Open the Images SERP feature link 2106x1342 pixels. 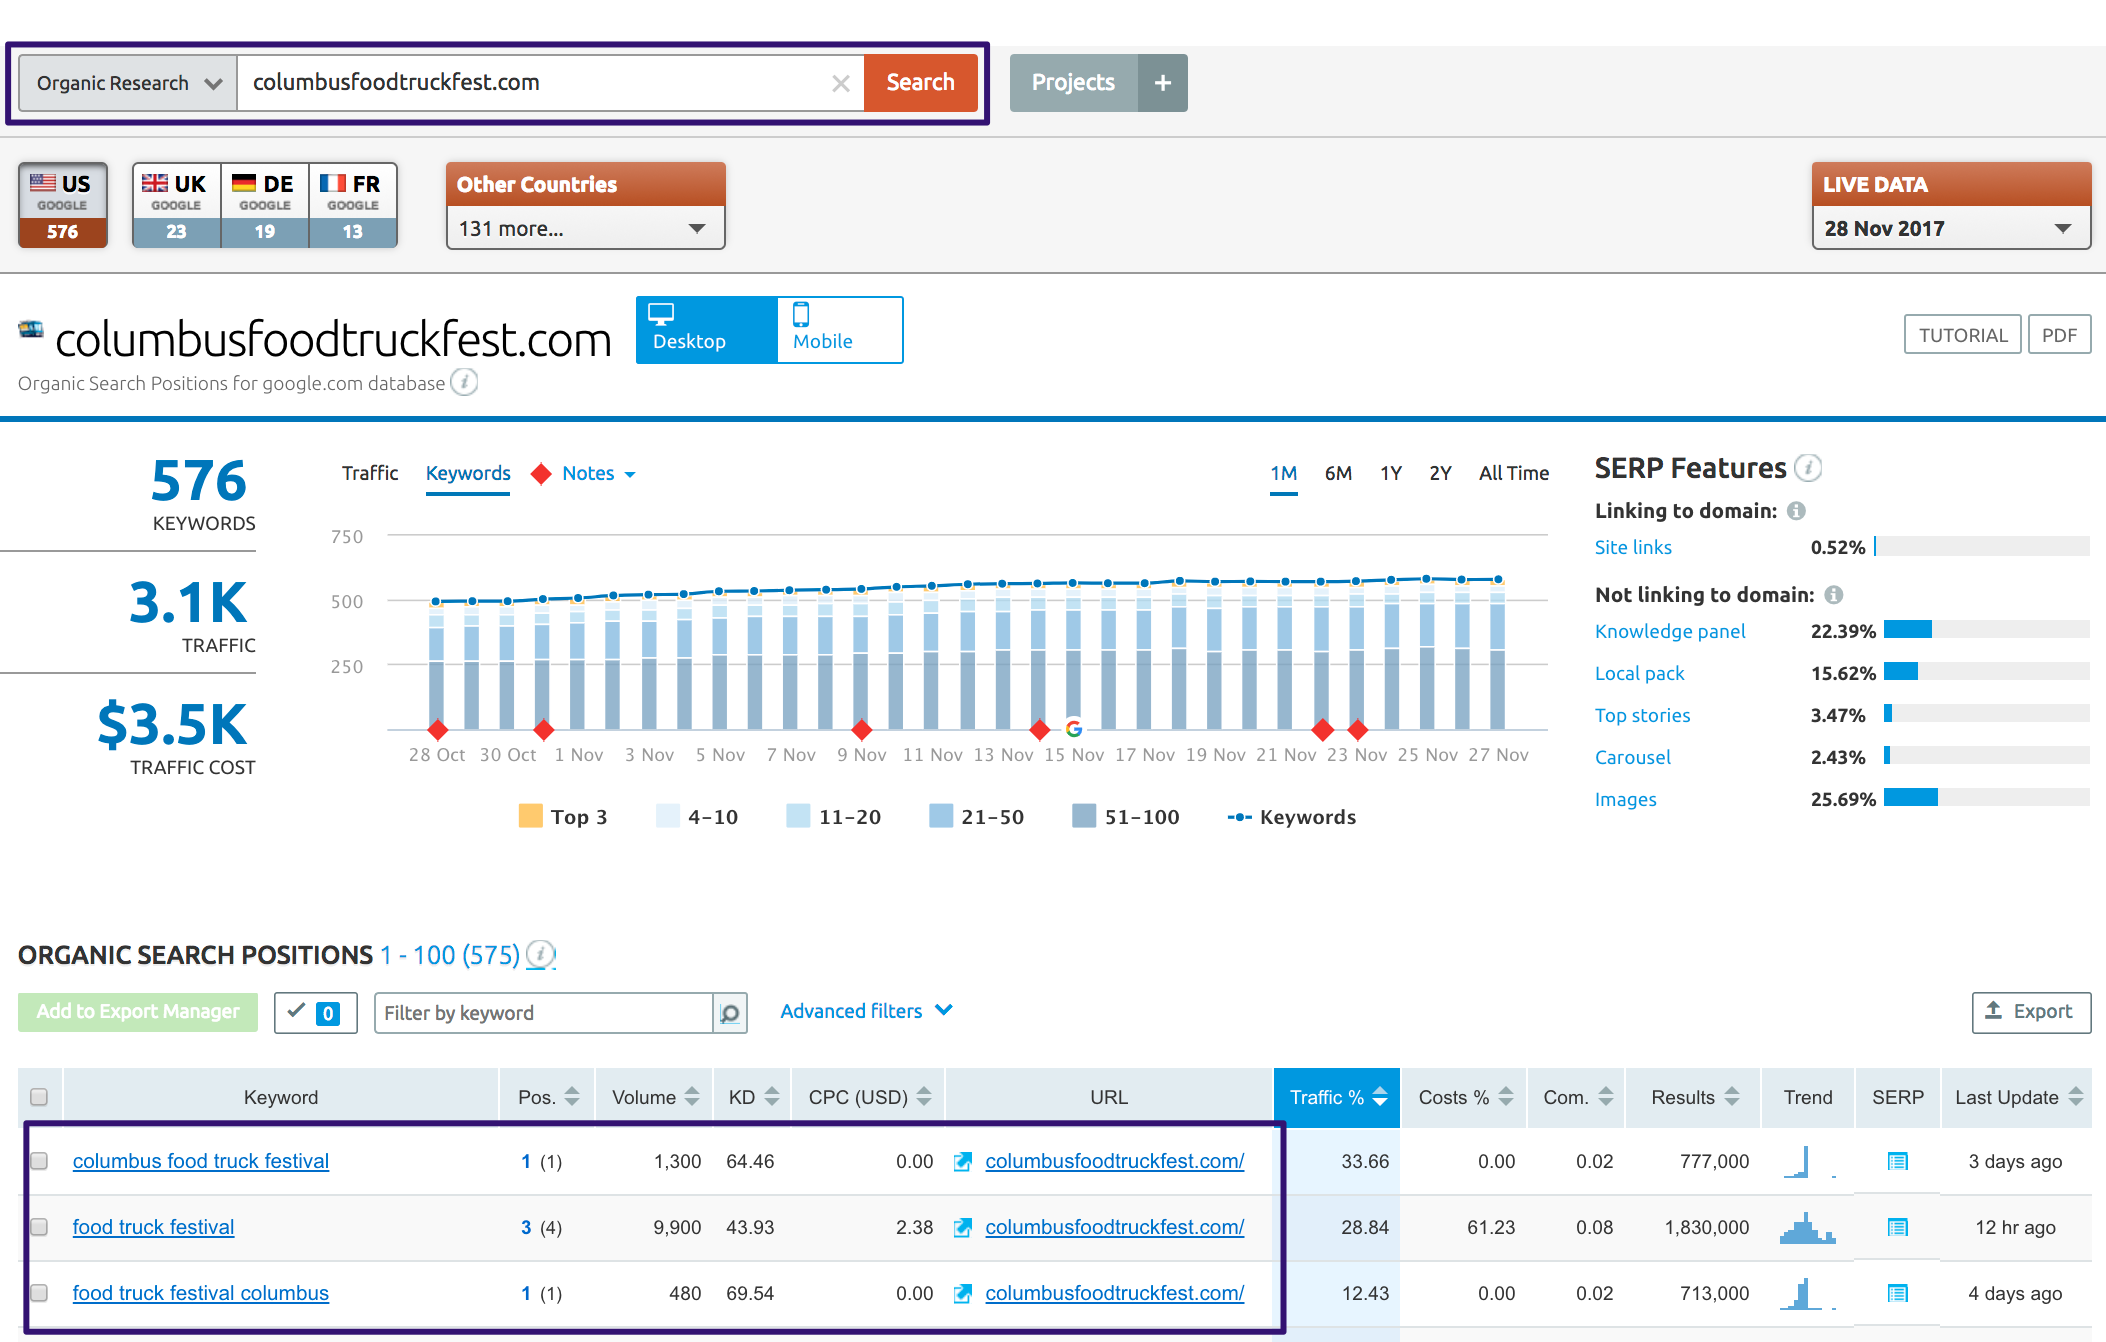(x=1626, y=799)
